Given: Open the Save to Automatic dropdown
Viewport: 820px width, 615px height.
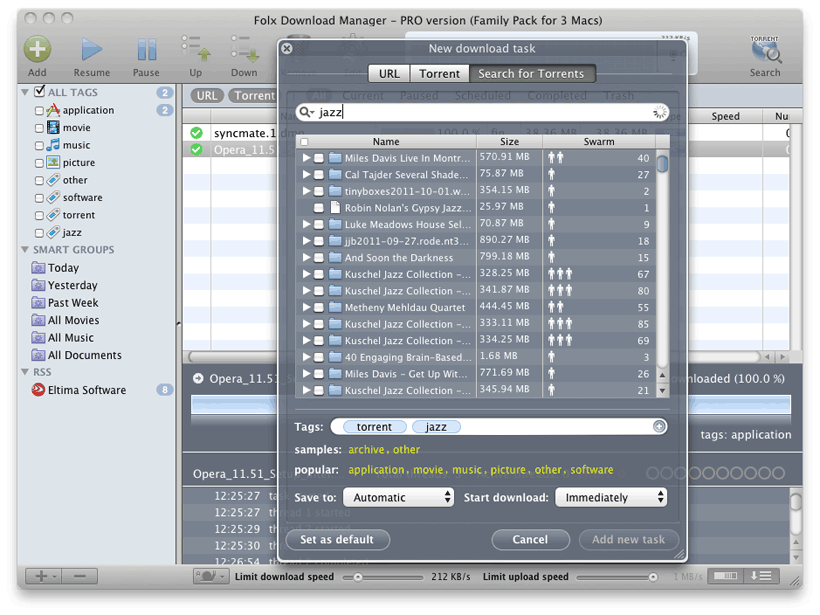Looking at the screenshot, I should [398, 497].
